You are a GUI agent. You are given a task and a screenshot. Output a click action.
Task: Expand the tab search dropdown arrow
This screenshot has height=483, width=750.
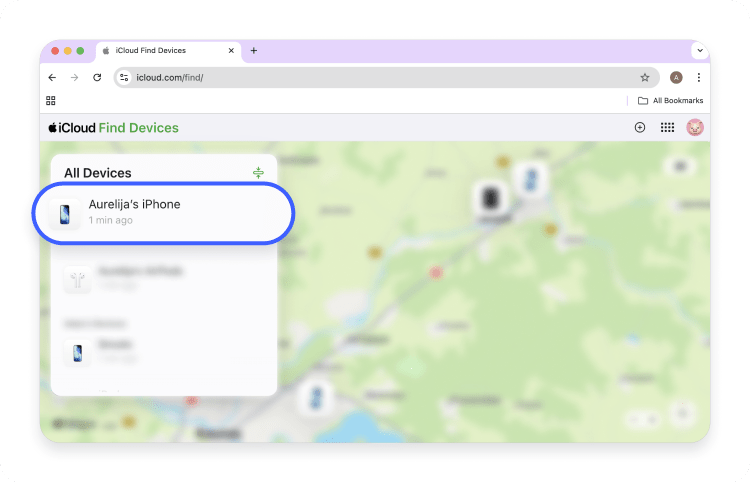[x=699, y=50]
